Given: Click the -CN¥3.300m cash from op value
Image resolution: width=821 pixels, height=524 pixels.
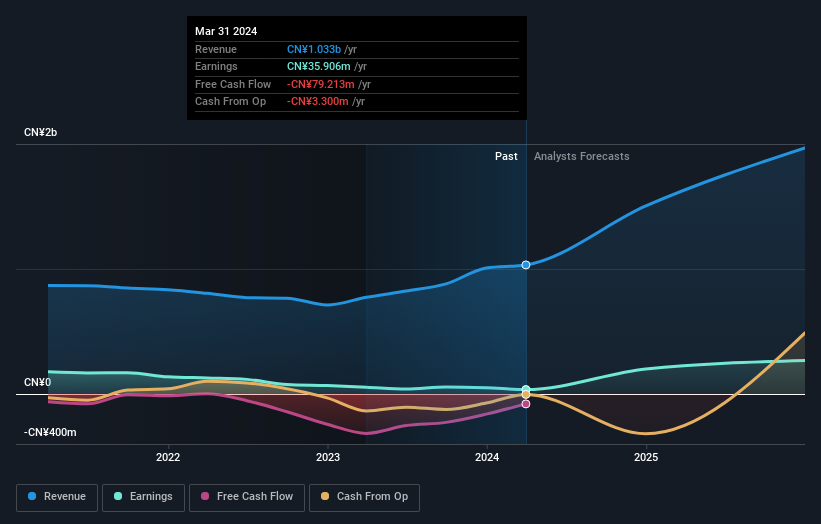Looking at the screenshot, I should pos(317,102).
